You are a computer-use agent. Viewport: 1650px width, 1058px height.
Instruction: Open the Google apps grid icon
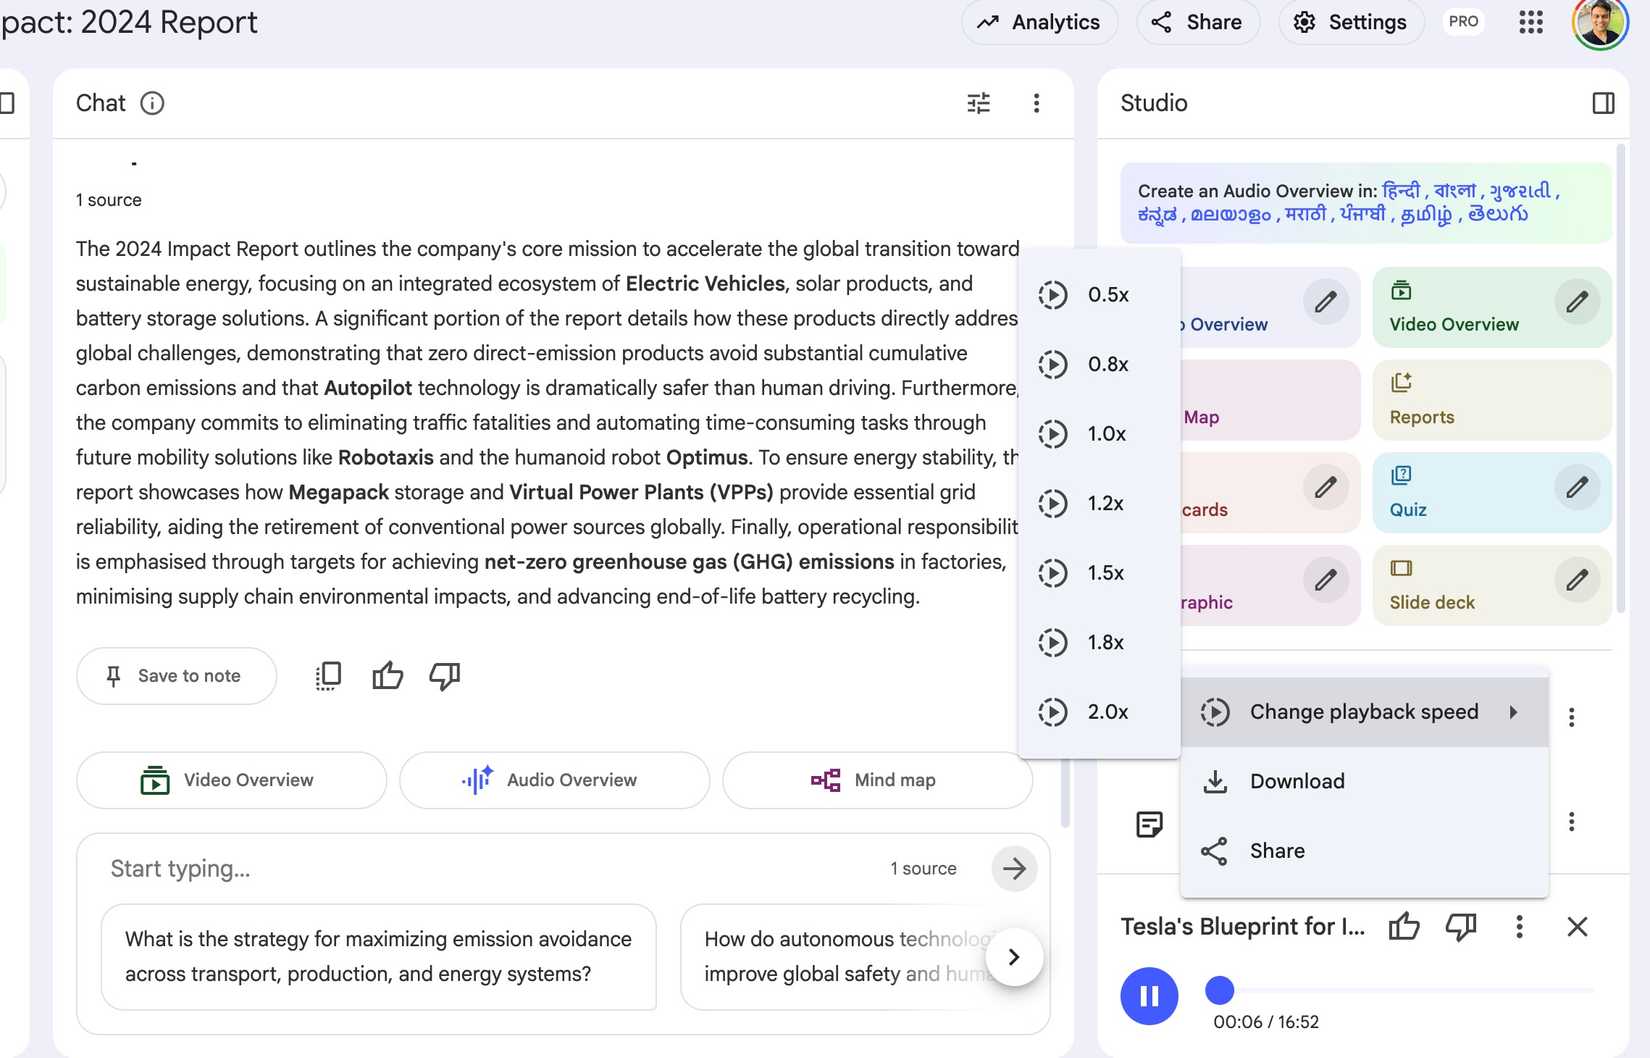tap(1530, 22)
